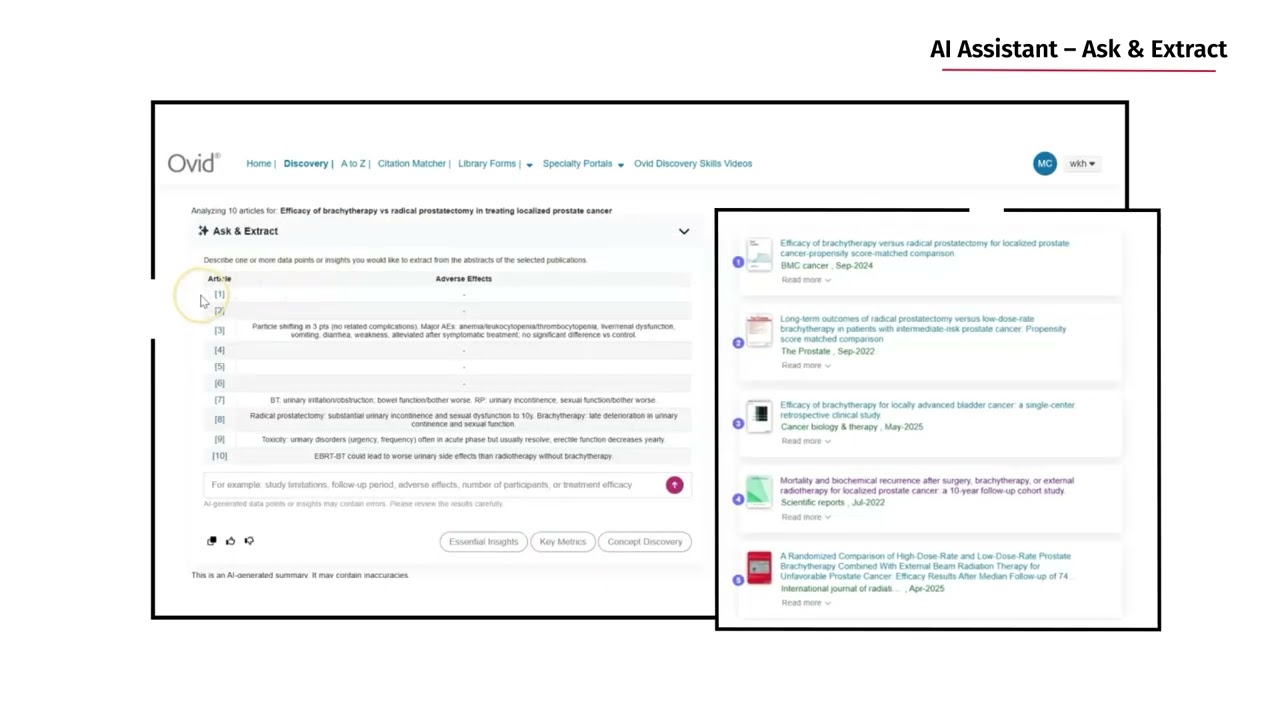
Task: Click the thumbnail of article 1
Action: [760, 254]
